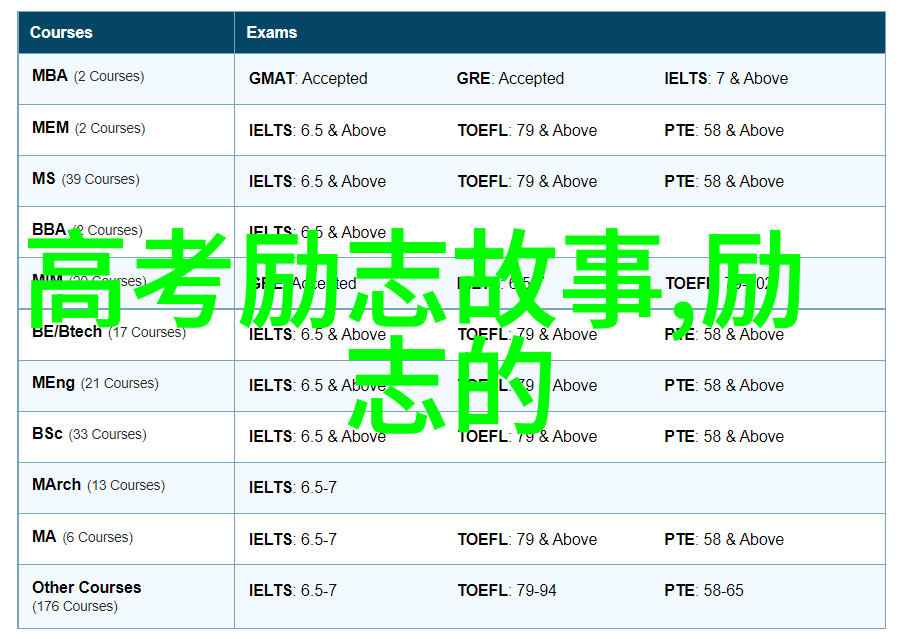Screen dimensions: 901x639
Task: Open the MEM course row label
Action: click(88, 128)
